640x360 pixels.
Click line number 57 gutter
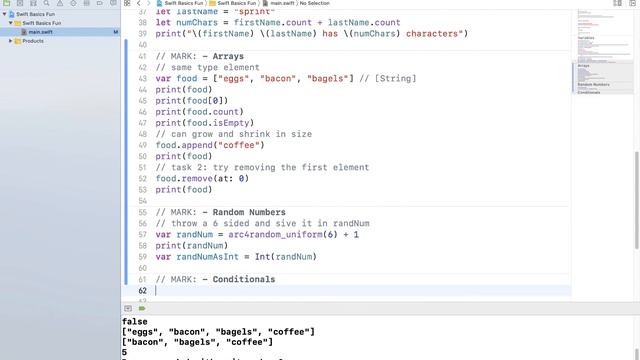(x=142, y=234)
